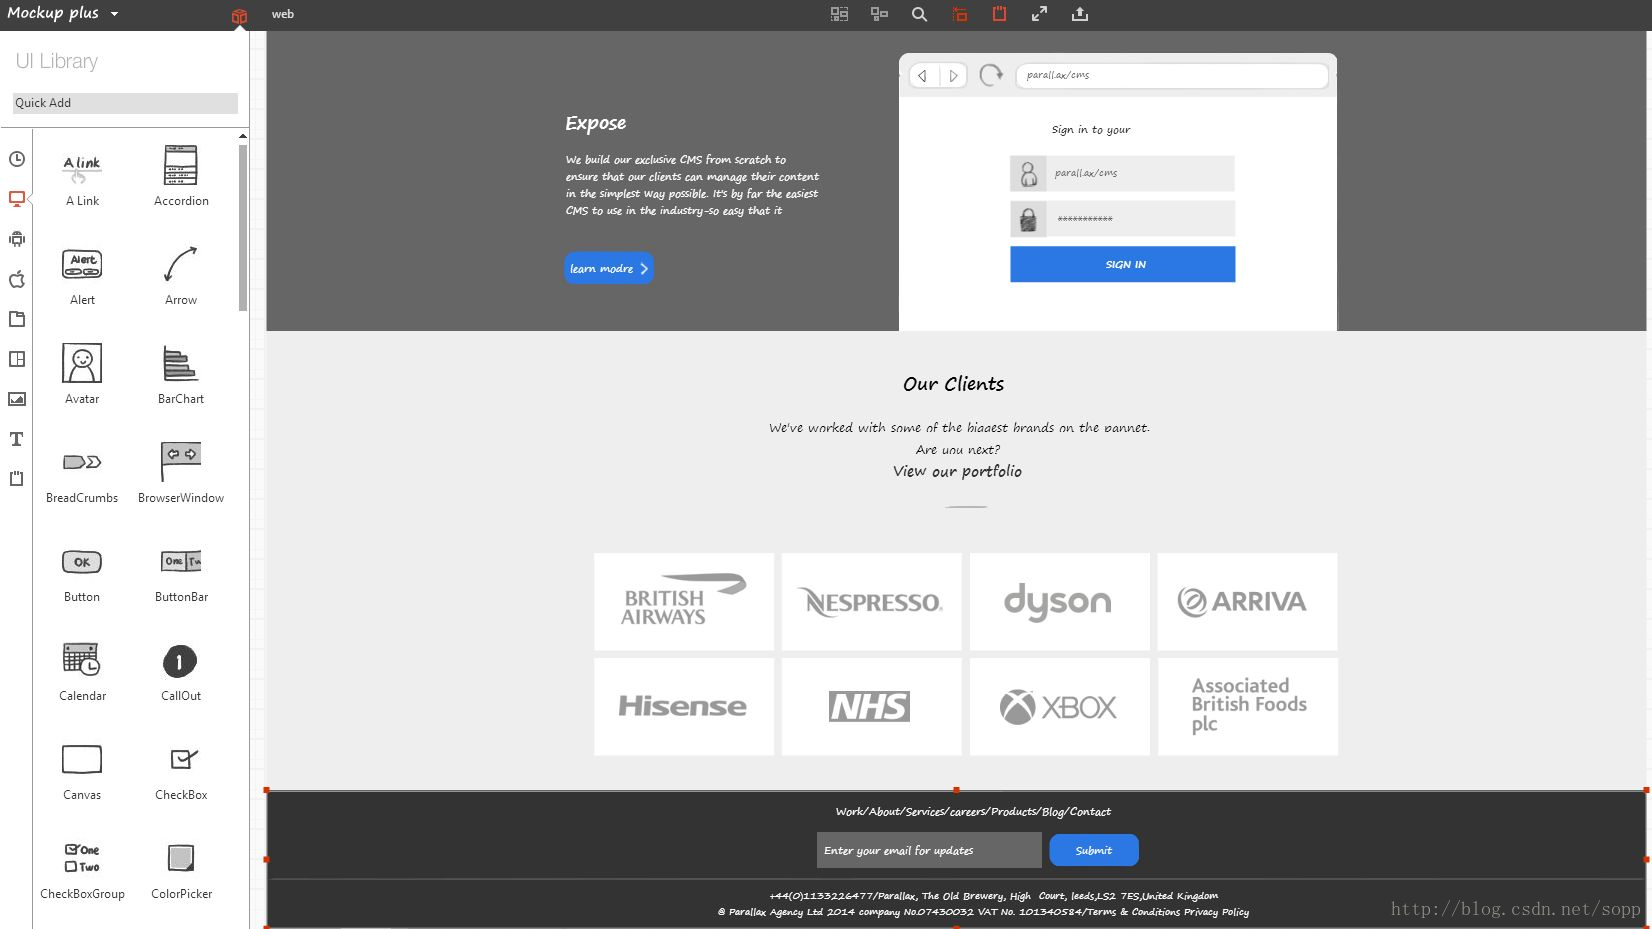Click the username field in sign-in form
Image resolution: width=1652 pixels, height=929 pixels.
click(1122, 174)
